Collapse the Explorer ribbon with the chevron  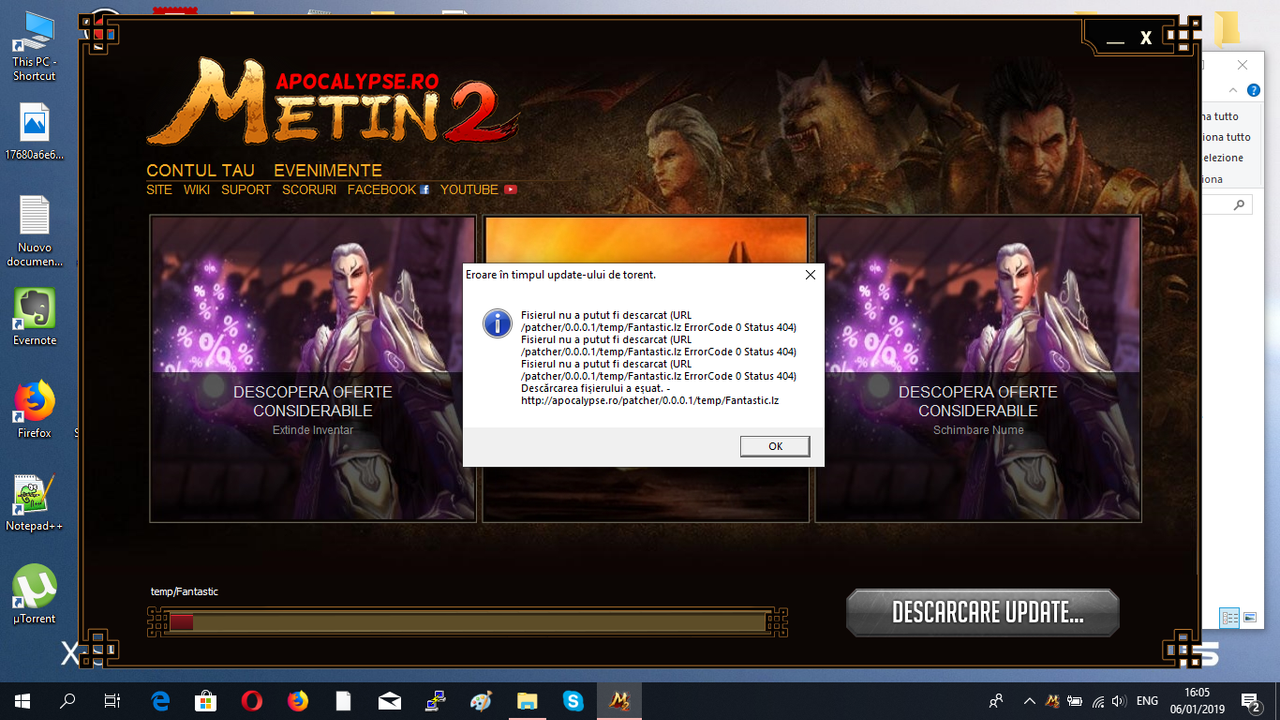1232,89
